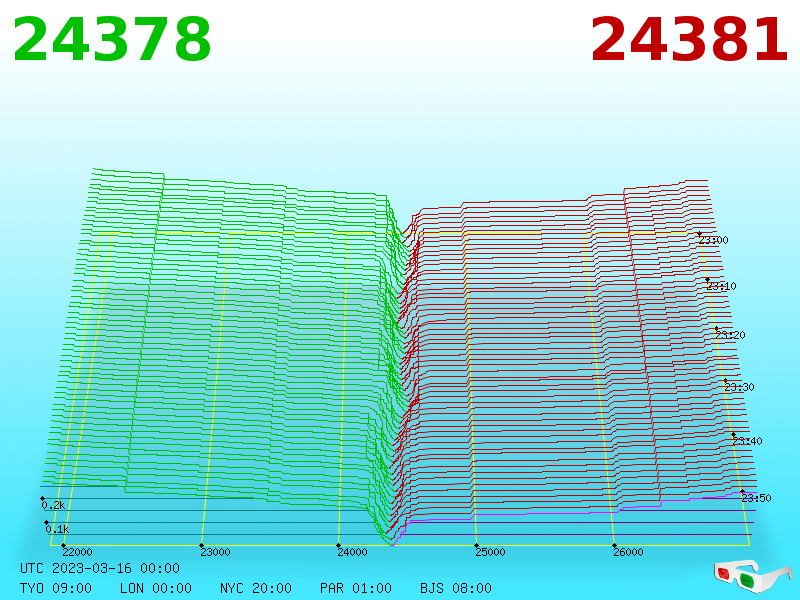Screen dimensions: 800x600
Task: Click the 3D glasses icon
Action: [752, 577]
